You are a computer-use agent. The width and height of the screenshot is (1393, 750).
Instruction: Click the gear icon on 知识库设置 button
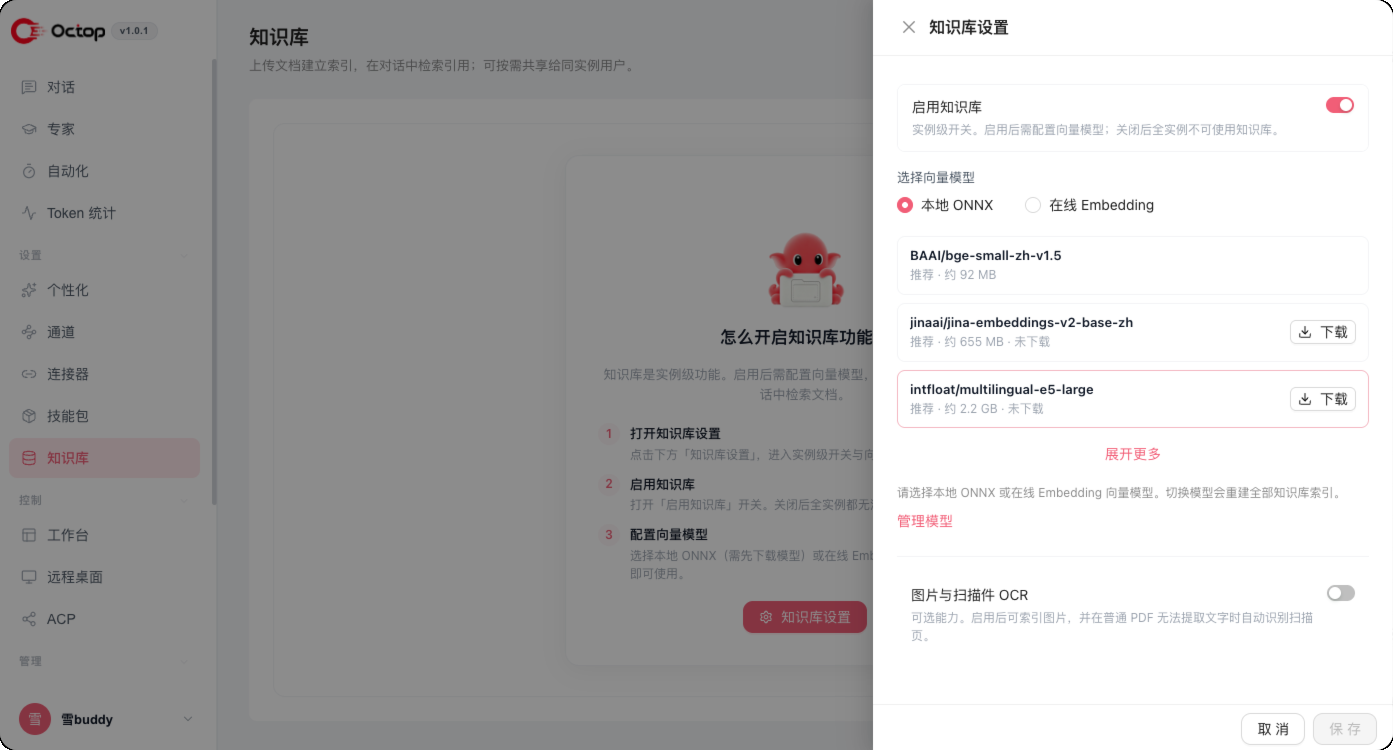pyautogui.click(x=766, y=617)
